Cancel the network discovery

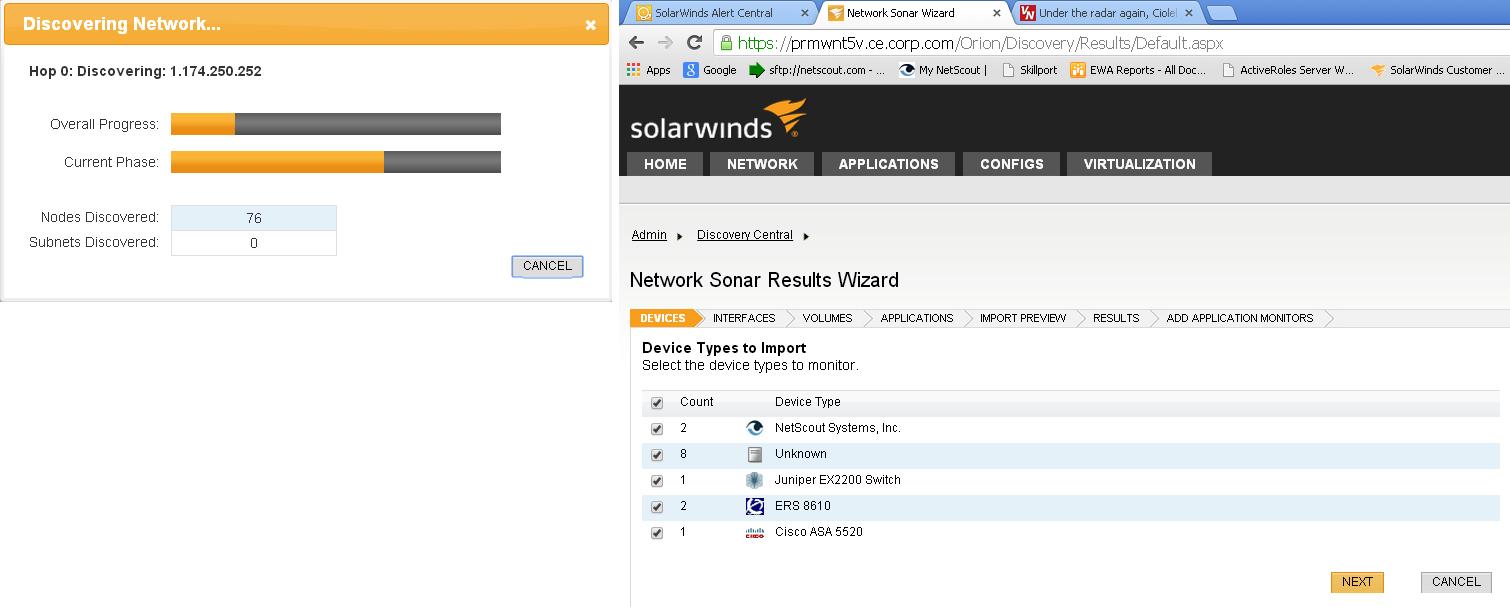pos(547,266)
